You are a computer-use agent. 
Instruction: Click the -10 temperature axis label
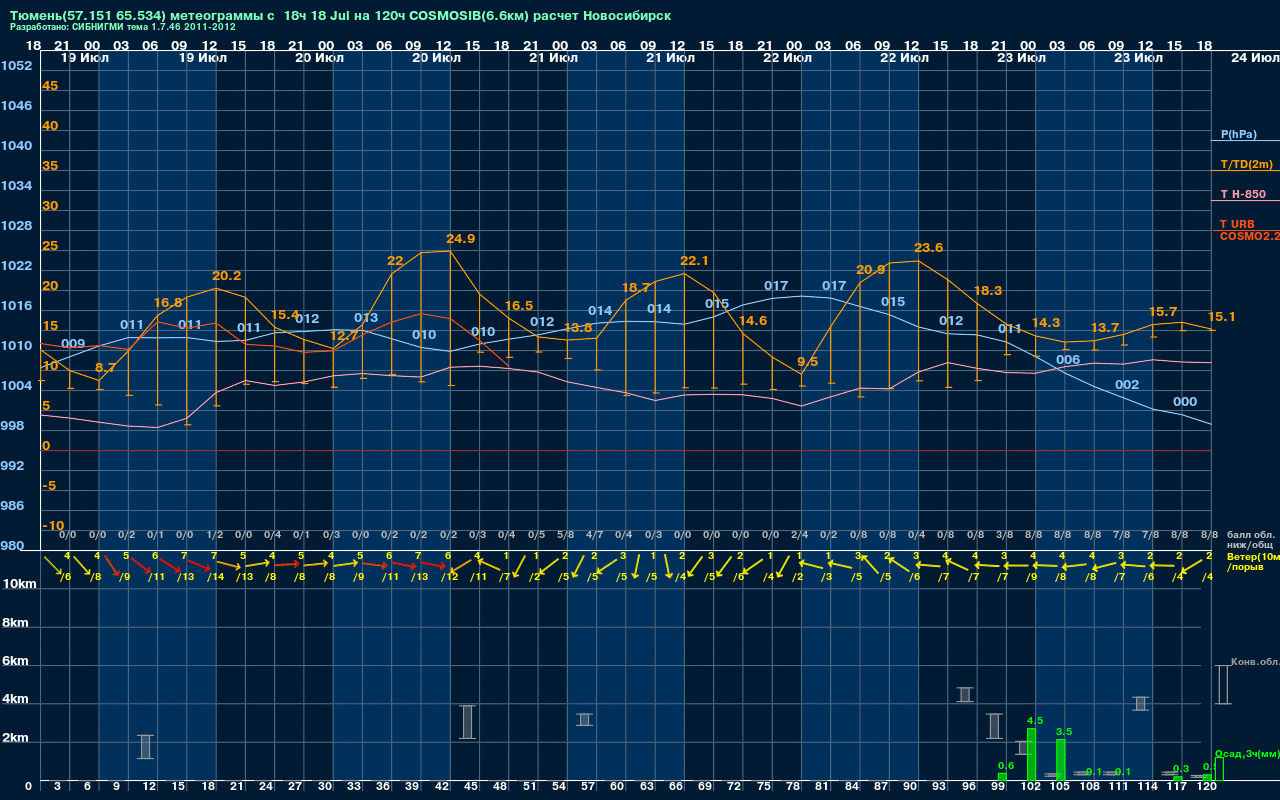53,526
